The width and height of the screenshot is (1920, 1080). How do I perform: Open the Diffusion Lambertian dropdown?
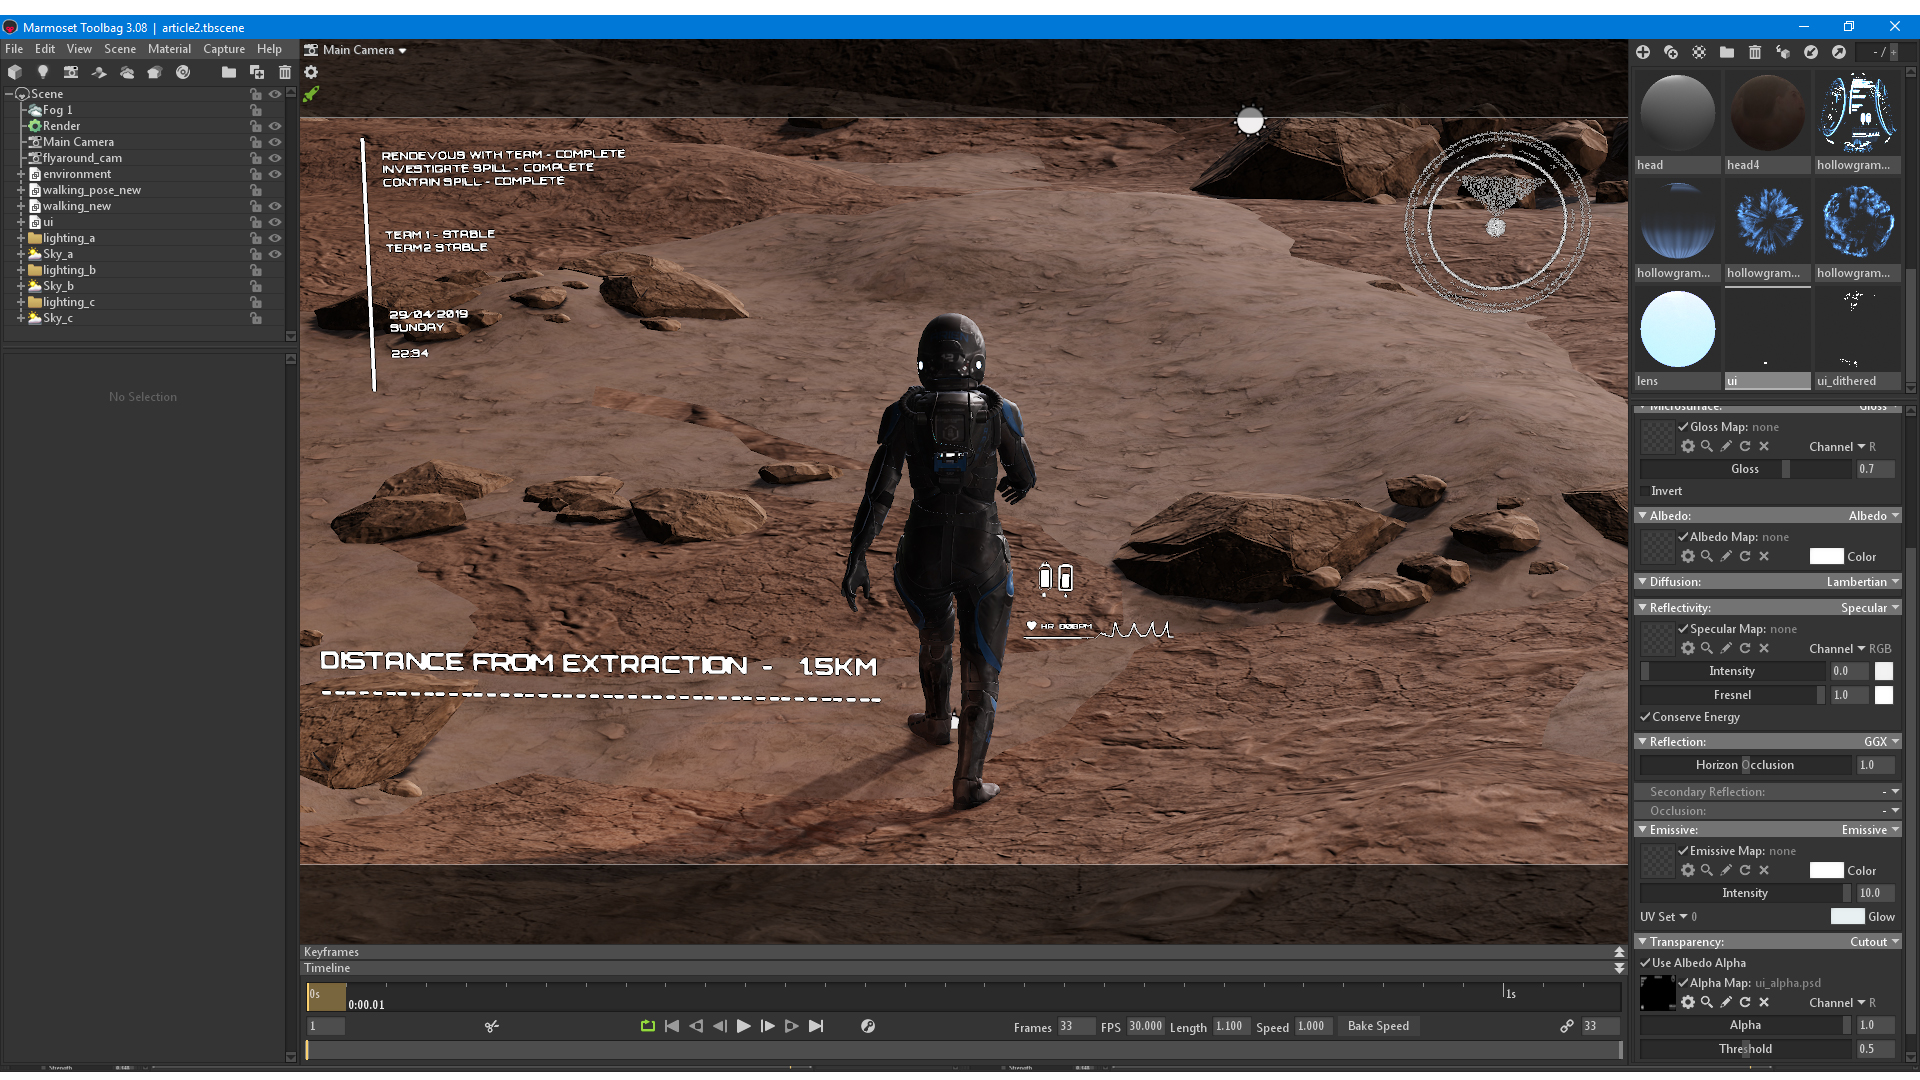pos(1863,582)
